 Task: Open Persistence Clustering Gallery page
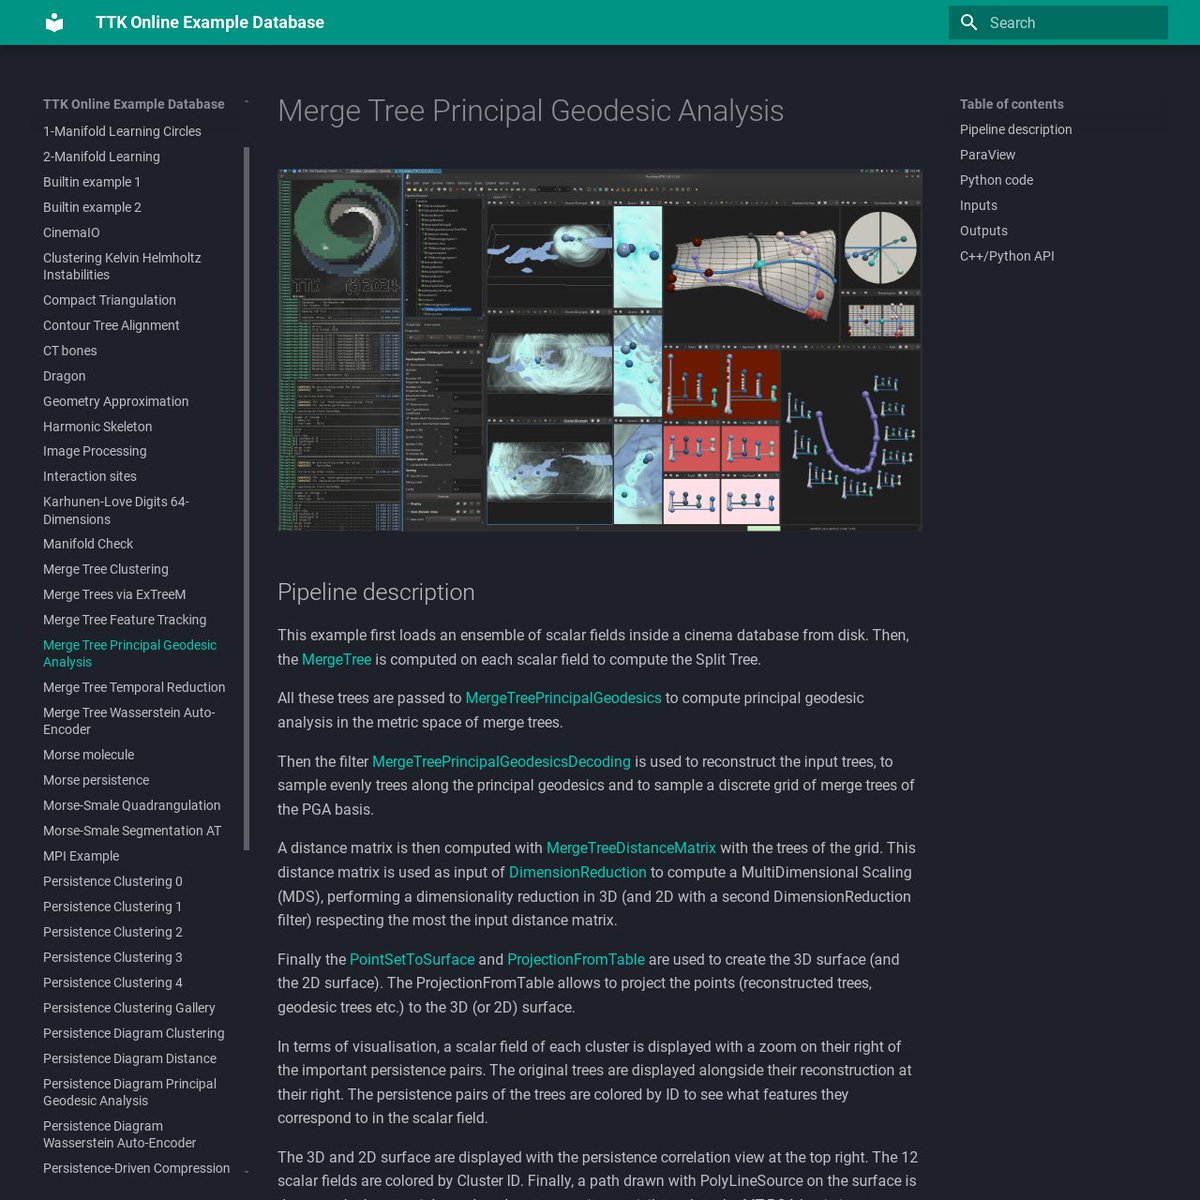point(129,1008)
